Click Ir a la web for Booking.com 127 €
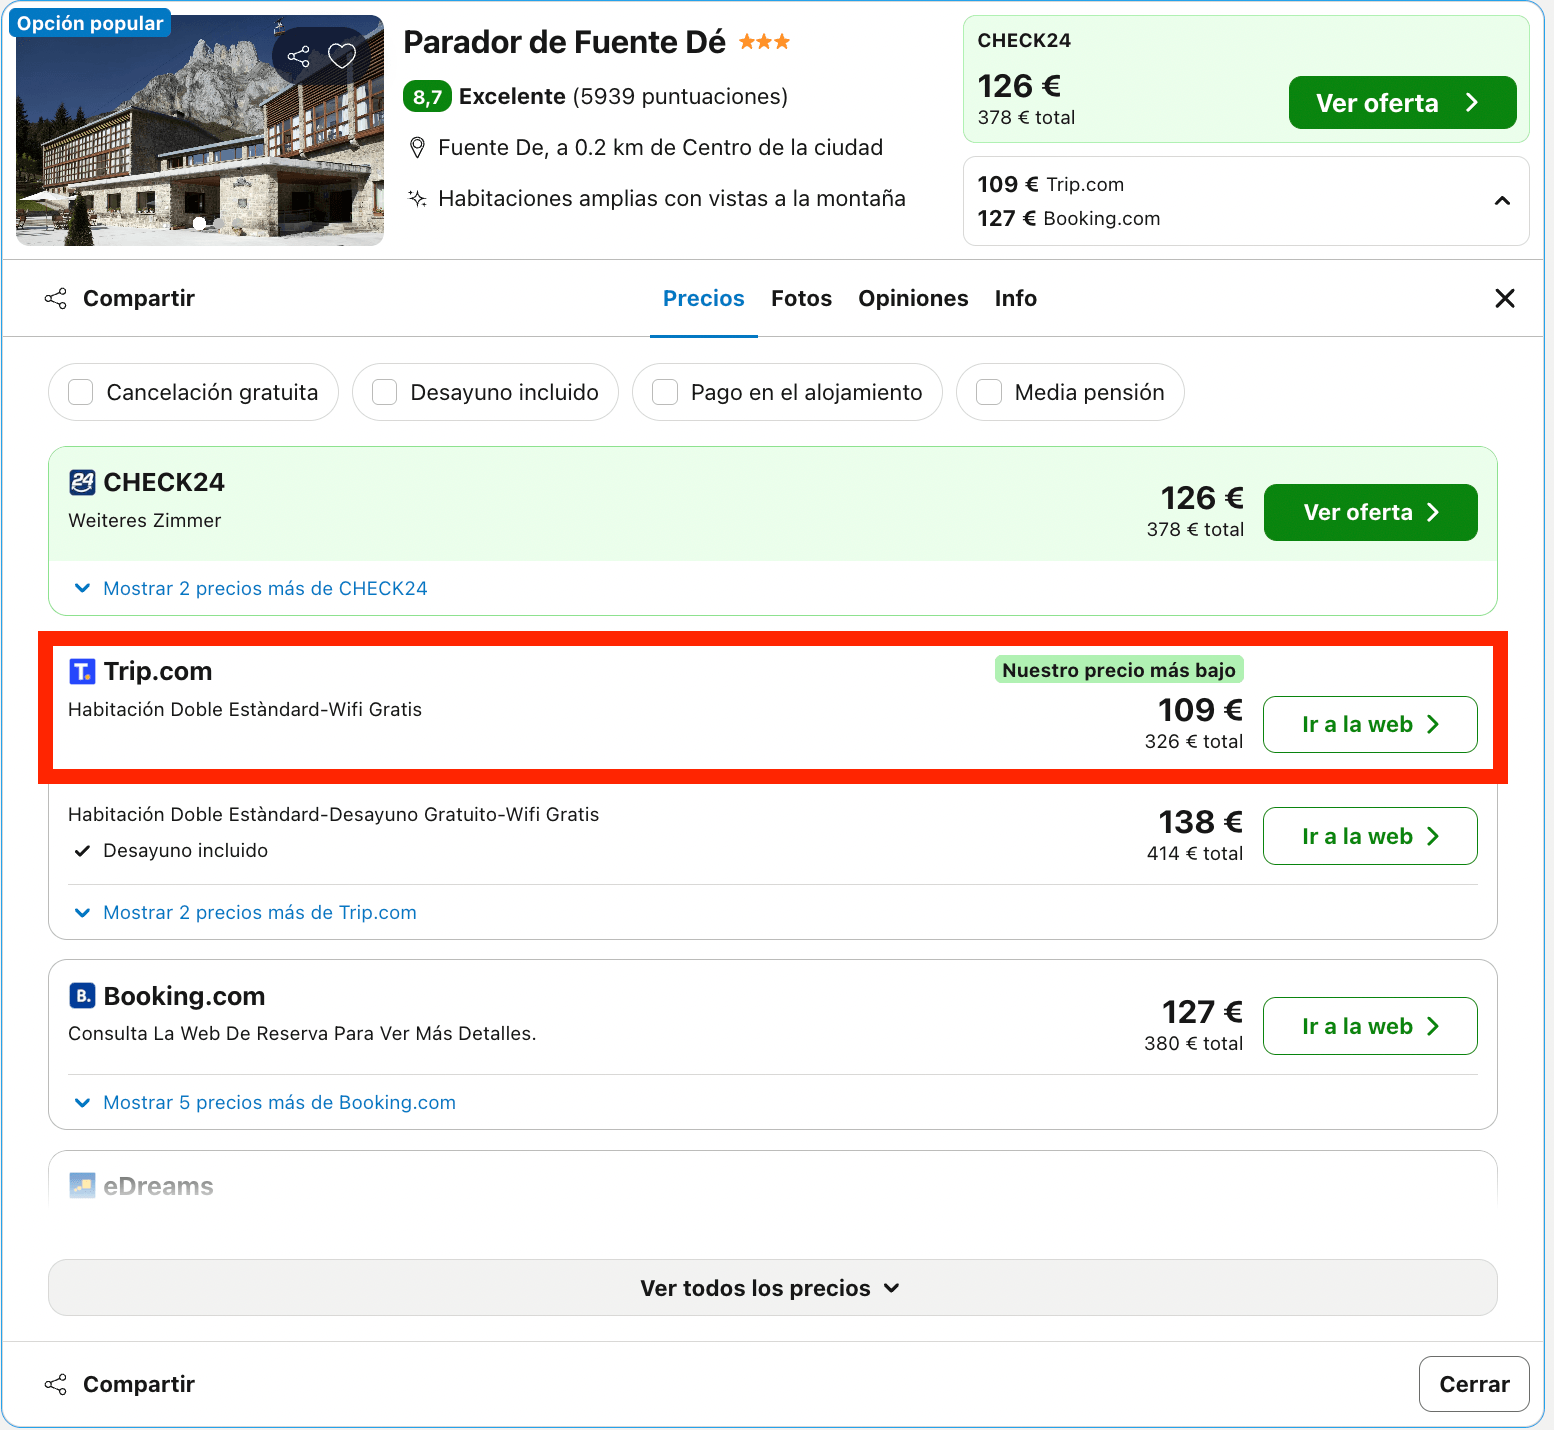This screenshot has width=1554, height=1430. 1371,1026
